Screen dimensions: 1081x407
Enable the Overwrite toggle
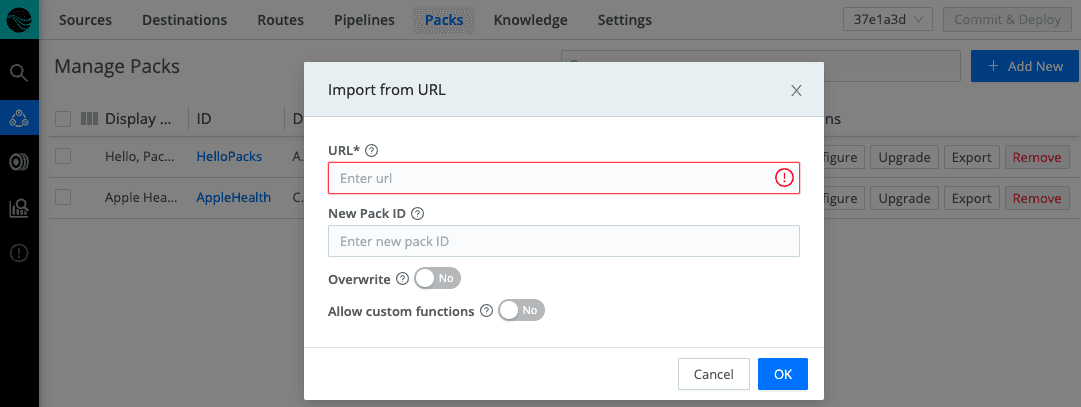point(437,278)
